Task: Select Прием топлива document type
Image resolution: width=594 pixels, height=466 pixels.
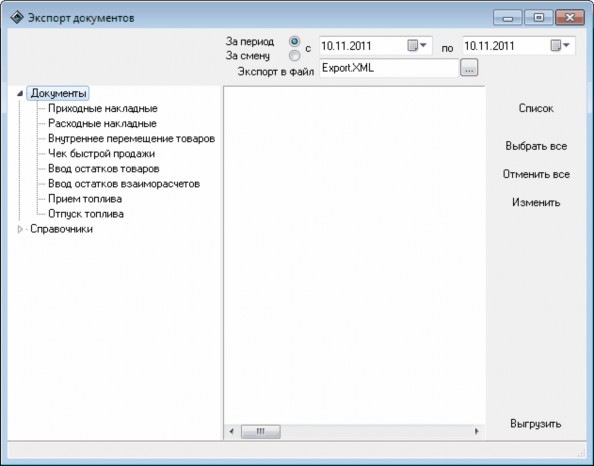Action: 85,199
